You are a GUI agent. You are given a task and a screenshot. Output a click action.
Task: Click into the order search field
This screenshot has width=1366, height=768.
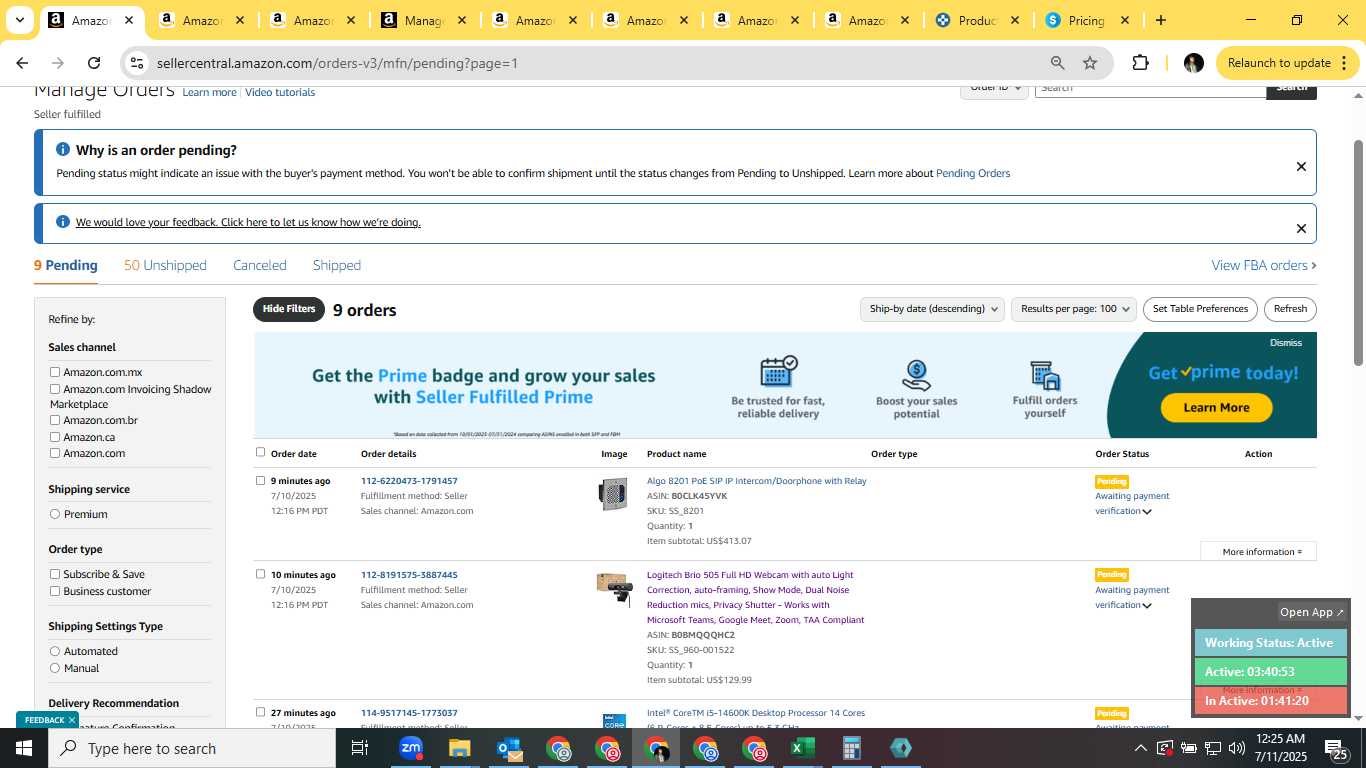(1150, 88)
